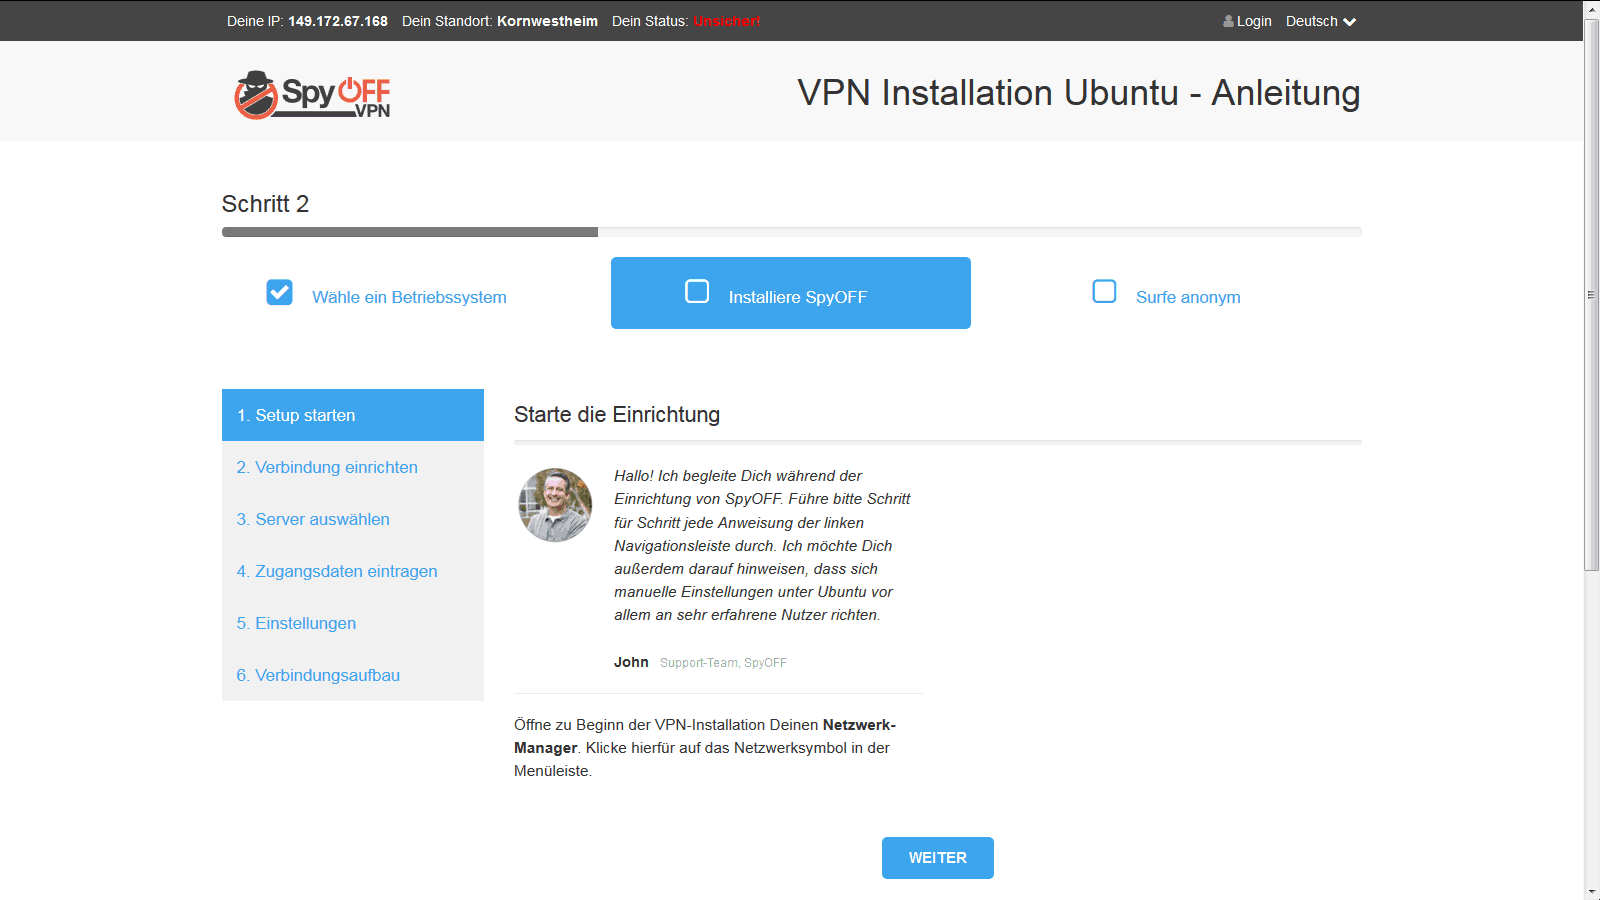Select '4. Zugangsdaten eintragen' in sidebar
Image resolution: width=1600 pixels, height=900 pixels.
(x=353, y=571)
